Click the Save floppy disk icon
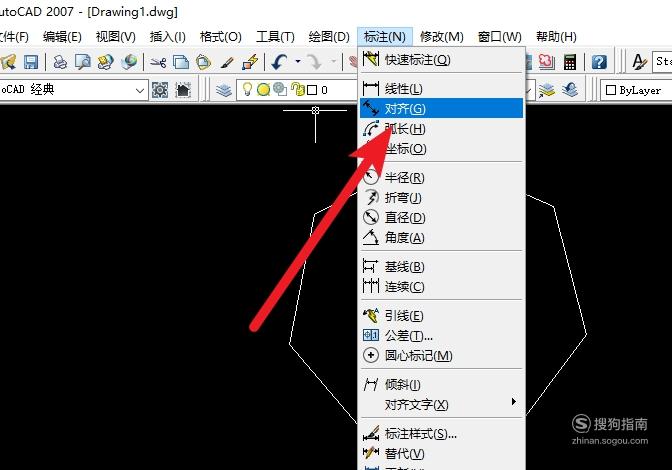672x470 pixels. (31, 62)
